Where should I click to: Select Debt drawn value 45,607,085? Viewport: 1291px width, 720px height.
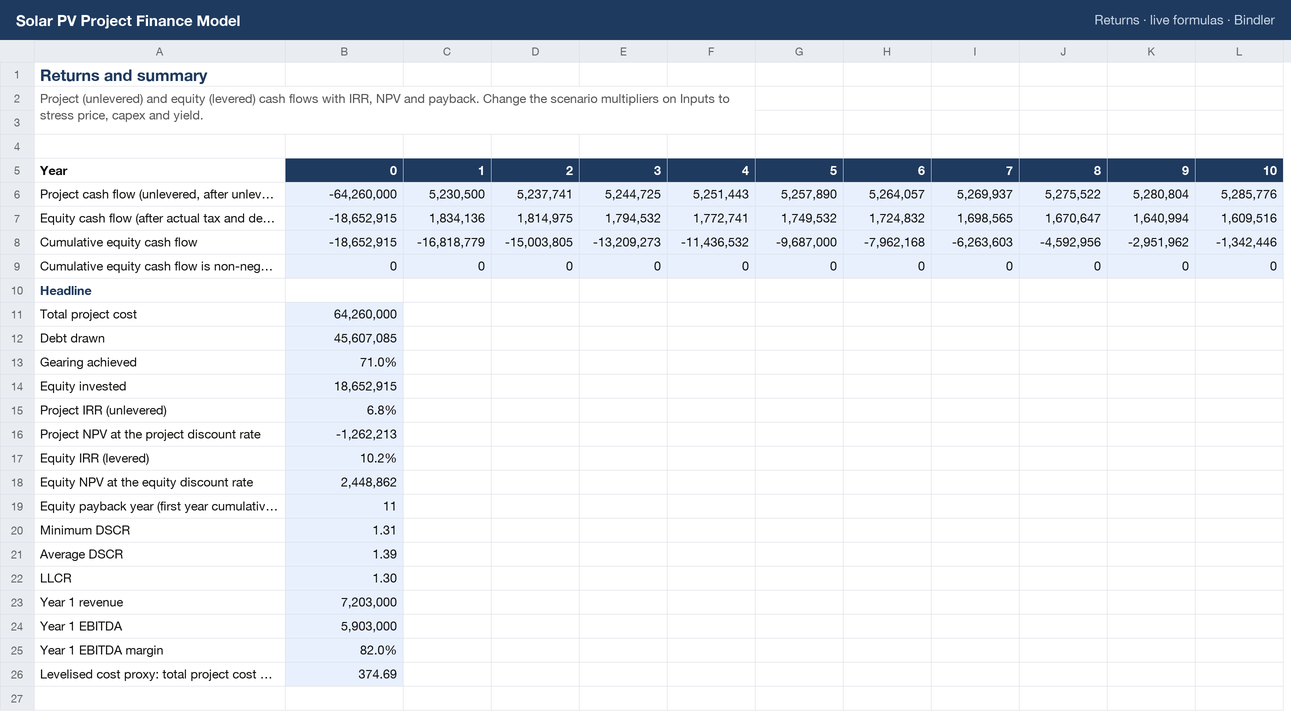(x=344, y=338)
